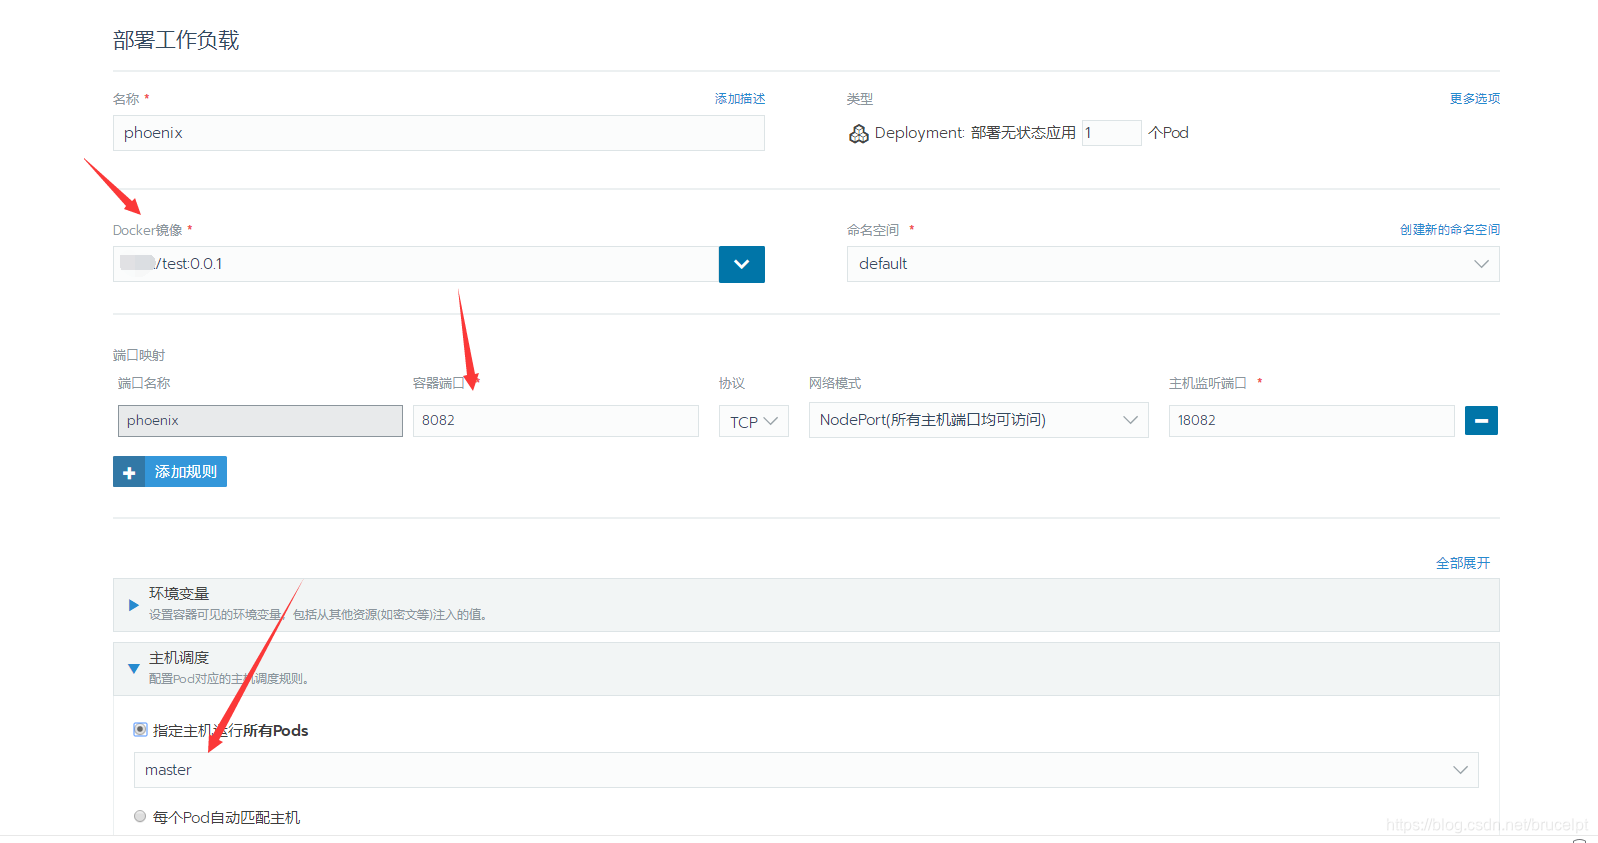1598x843 pixels.
Task: Focus the Docker image input field
Action: click(x=416, y=264)
